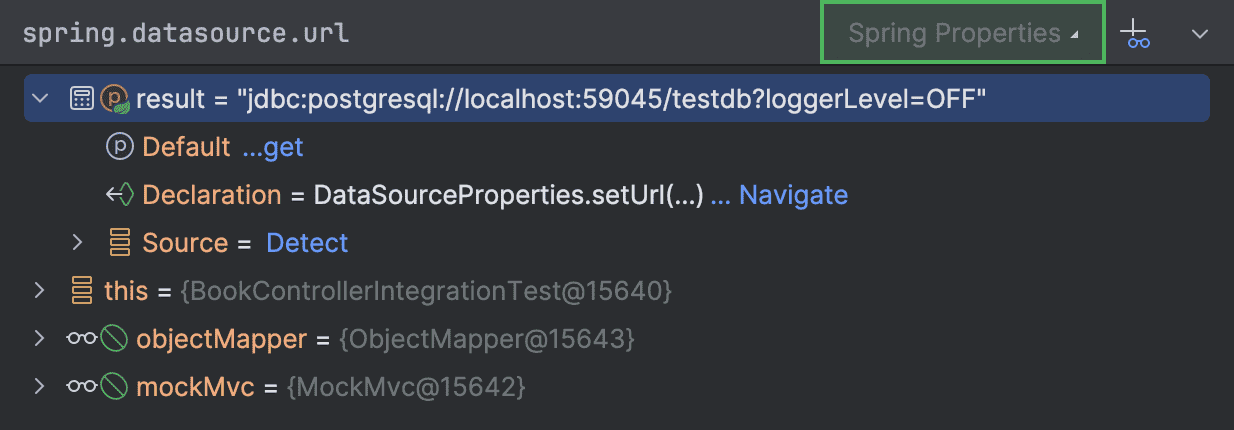Click the calculator icon beside result
This screenshot has height=430, width=1234.
[82, 98]
